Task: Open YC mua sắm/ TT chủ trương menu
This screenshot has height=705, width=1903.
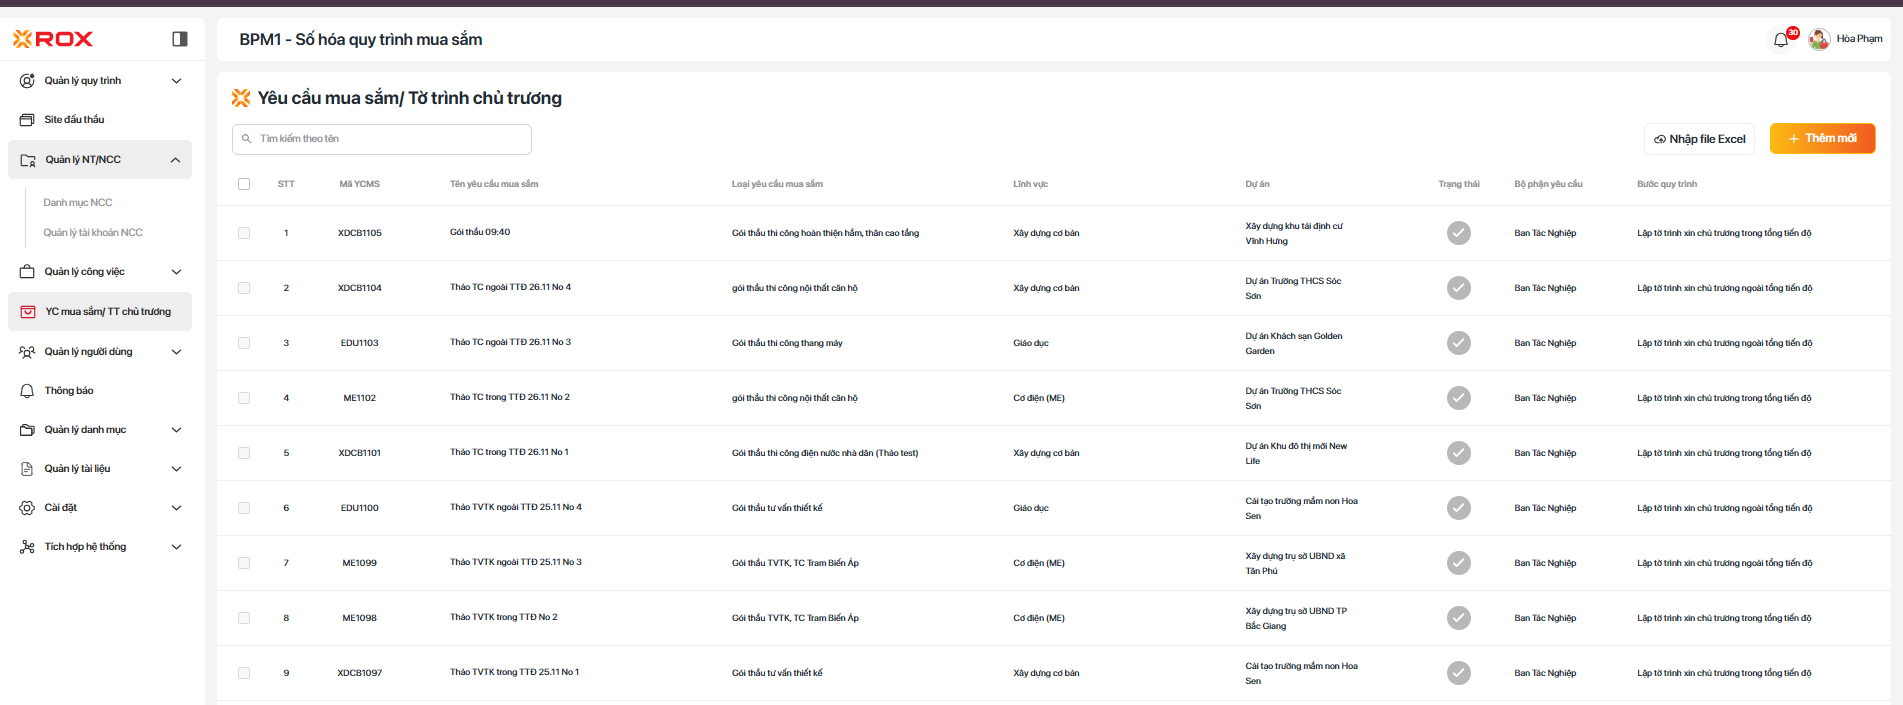Action: point(107,312)
